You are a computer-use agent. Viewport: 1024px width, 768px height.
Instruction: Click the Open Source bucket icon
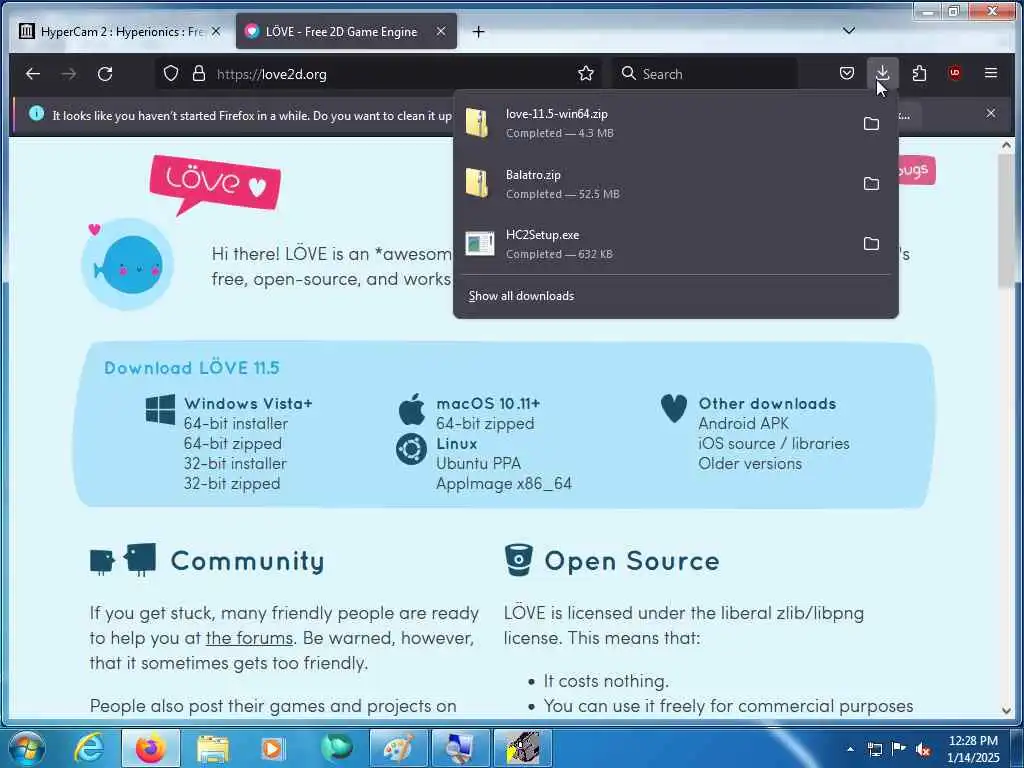pyautogui.click(x=519, y=560)
